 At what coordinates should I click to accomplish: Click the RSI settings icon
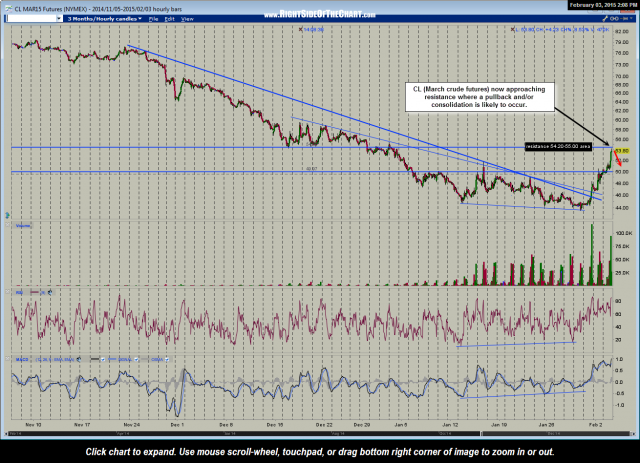click(50, 292)
